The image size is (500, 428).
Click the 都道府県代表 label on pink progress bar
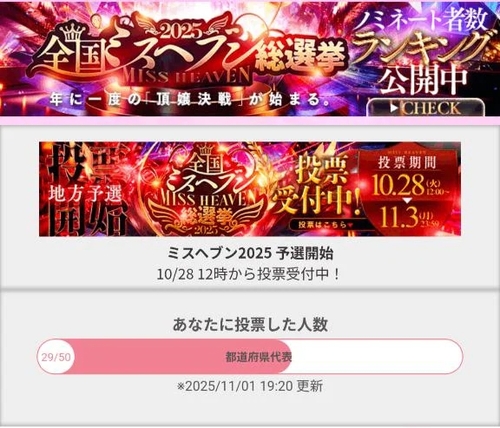click(x=259, y=357)
